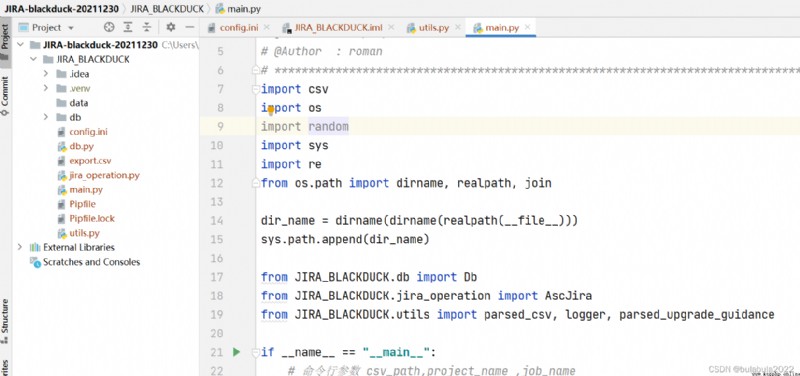This screenshot has height=376, width=800.
Task: Expand the .idea folder
Action: coord(46,74)
